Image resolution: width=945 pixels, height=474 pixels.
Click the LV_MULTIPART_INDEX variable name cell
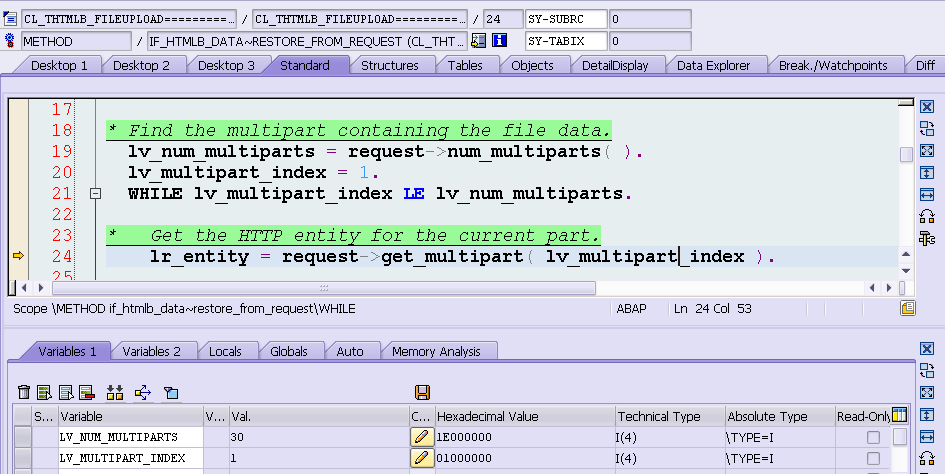click(x=130, y=458)
